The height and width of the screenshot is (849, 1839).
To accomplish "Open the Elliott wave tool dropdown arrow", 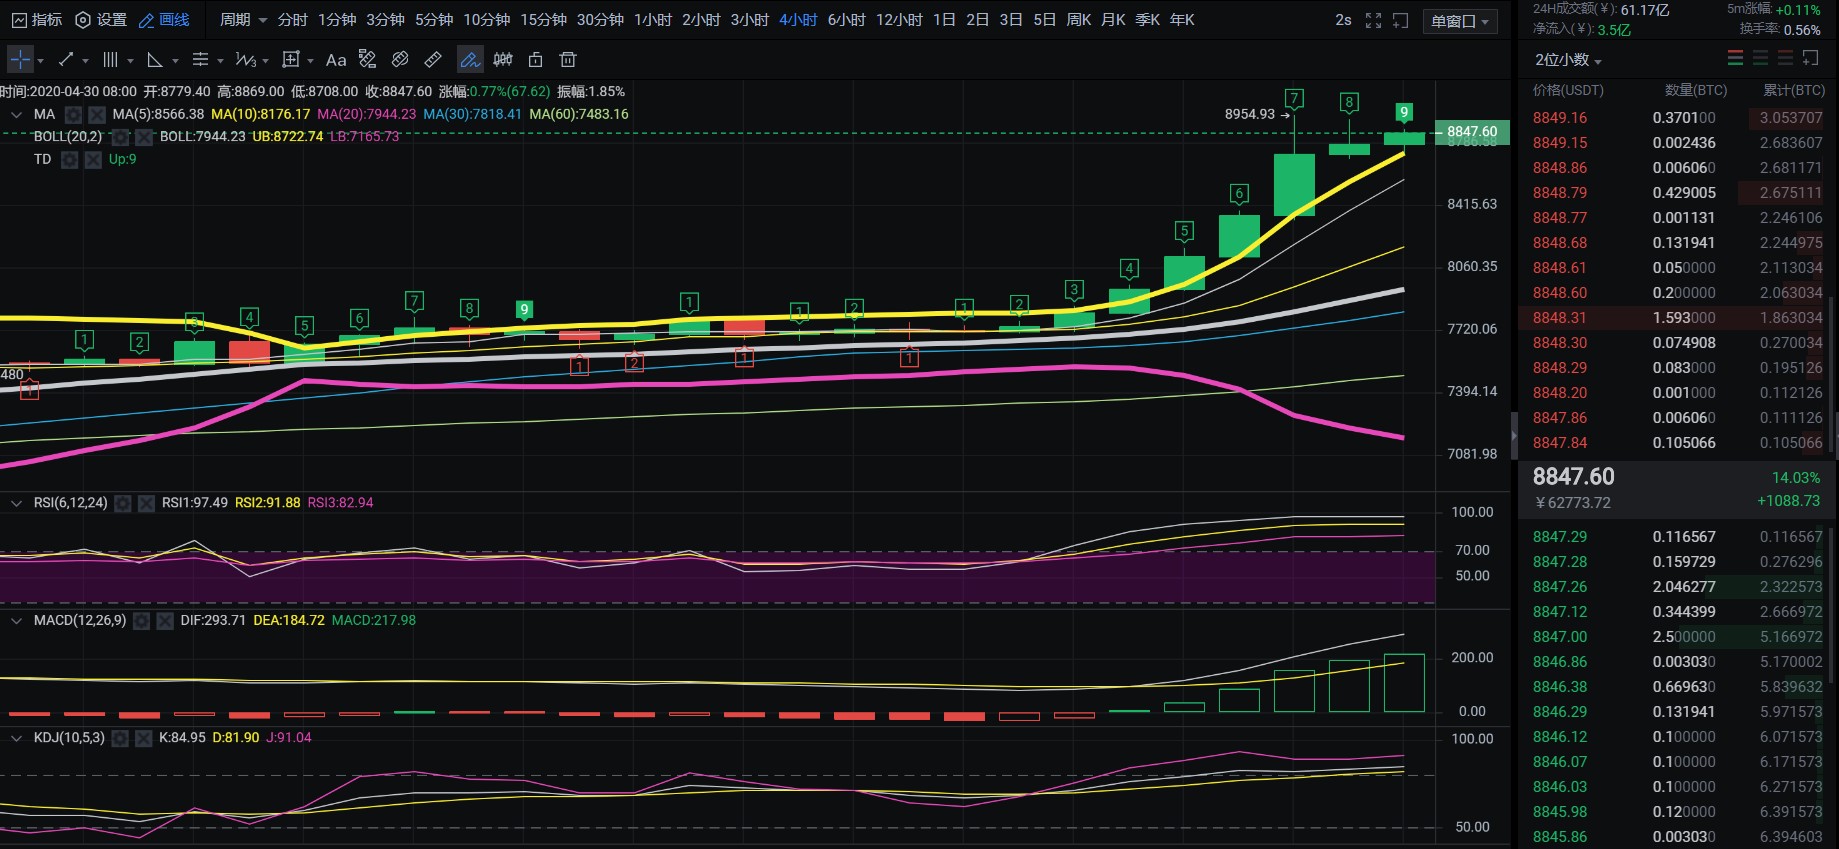I will (x=265, y=61).
